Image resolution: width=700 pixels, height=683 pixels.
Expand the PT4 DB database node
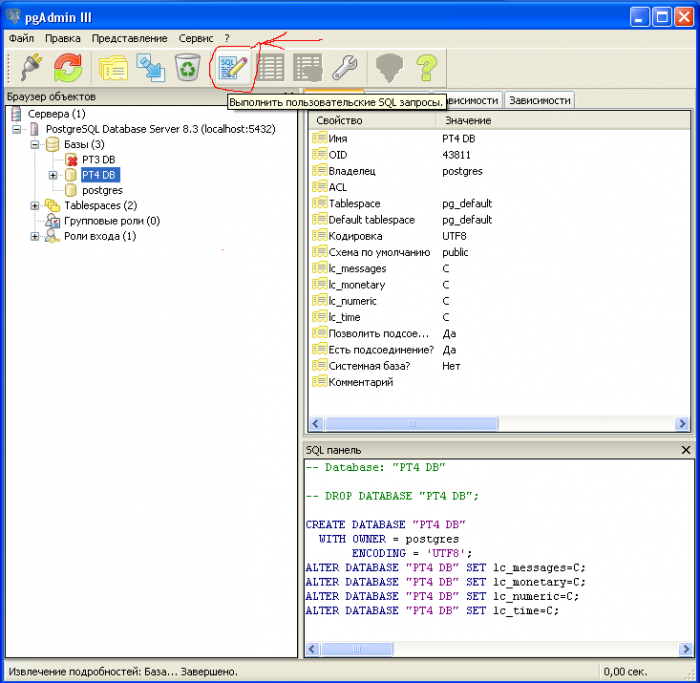coord(54,175)
